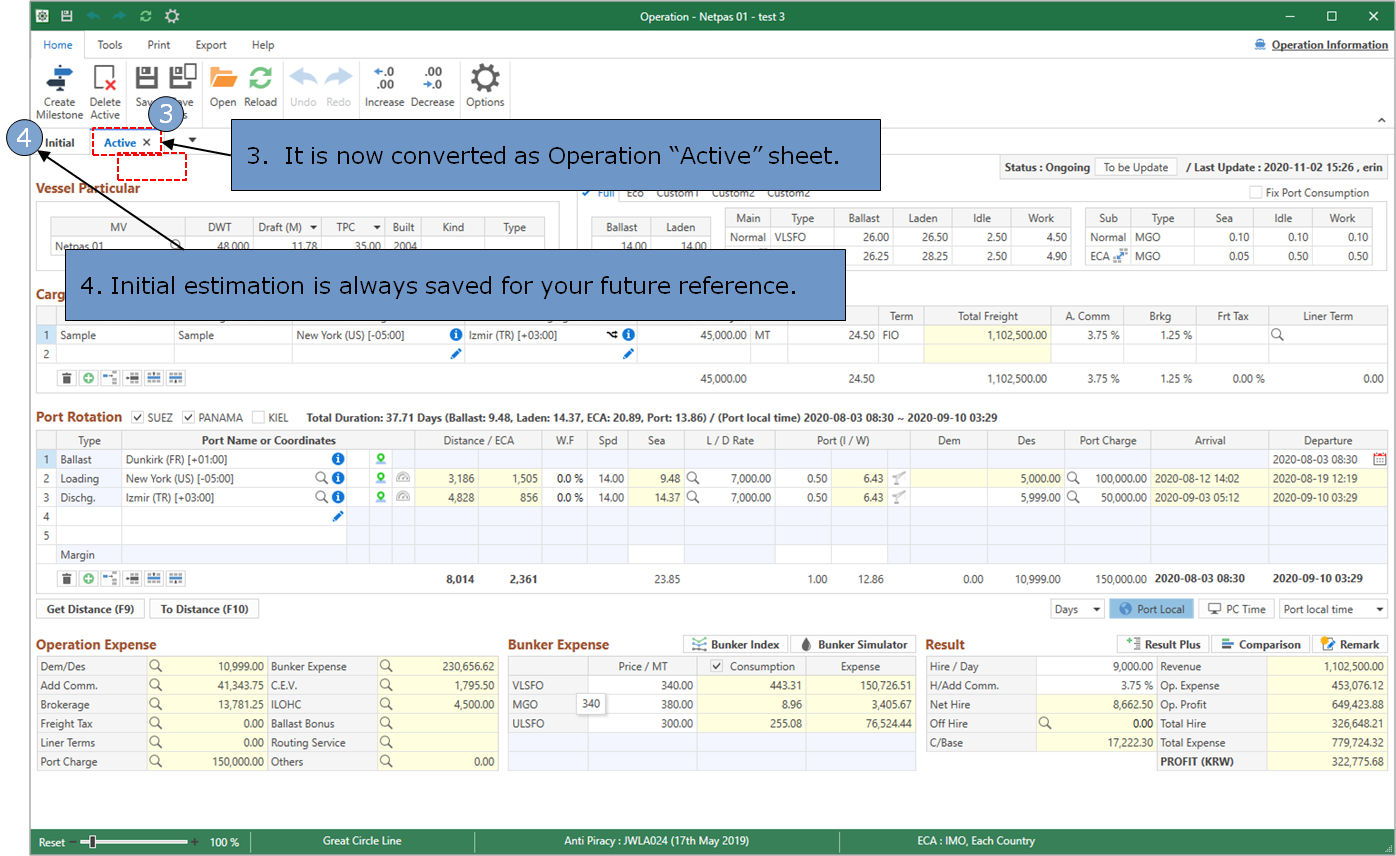1396x856 pixels.
Task: Click the green add-row icon under Port Rotation
Action: click(88, 578)
